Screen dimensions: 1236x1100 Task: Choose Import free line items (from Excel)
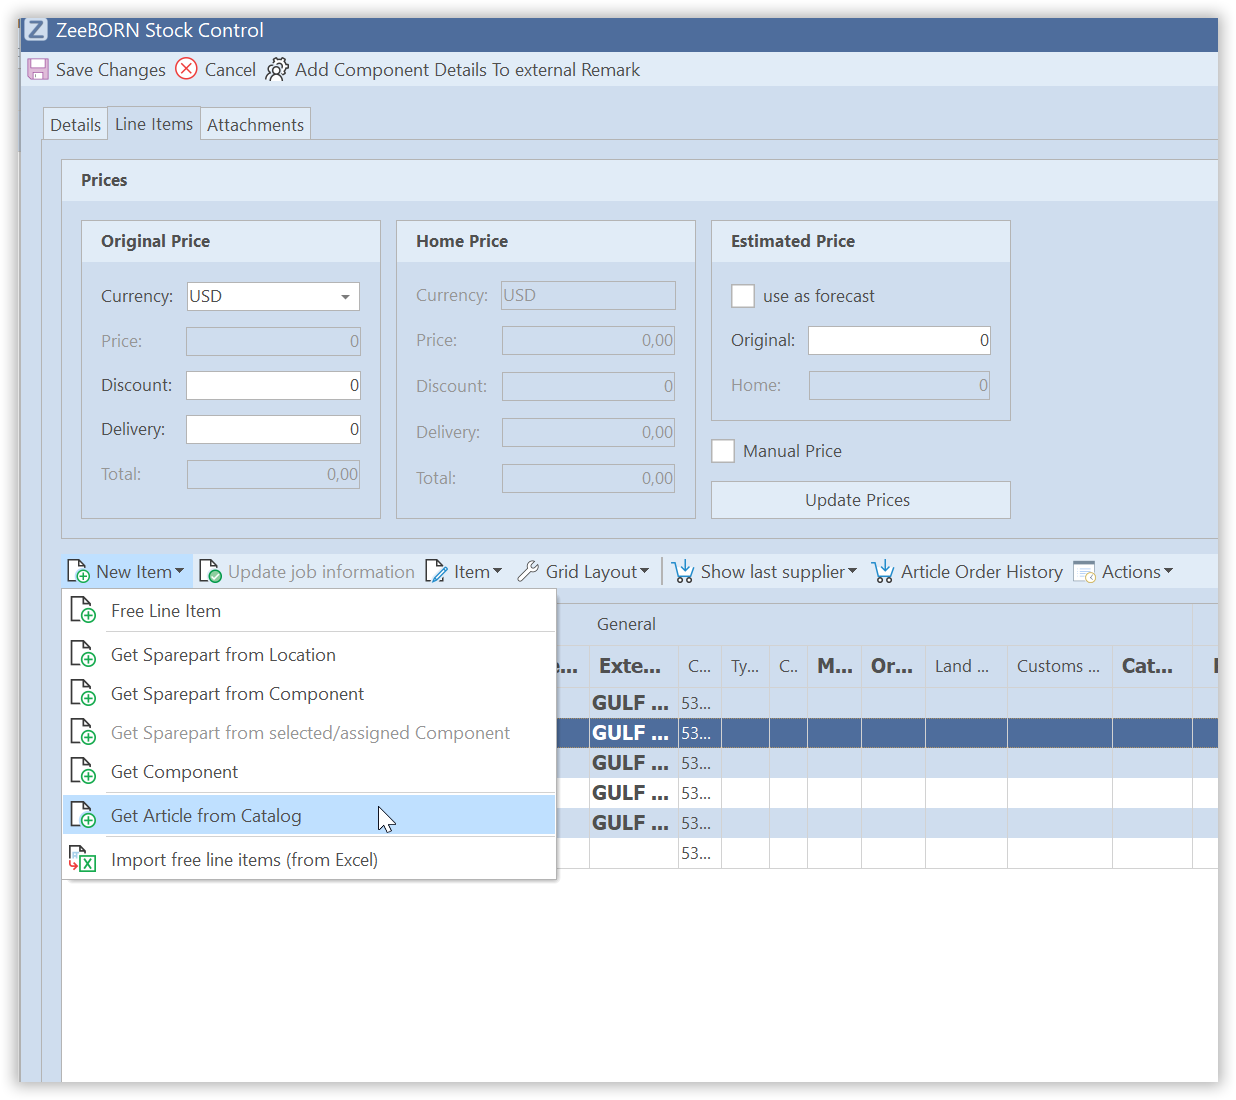[x=309, y=859]
